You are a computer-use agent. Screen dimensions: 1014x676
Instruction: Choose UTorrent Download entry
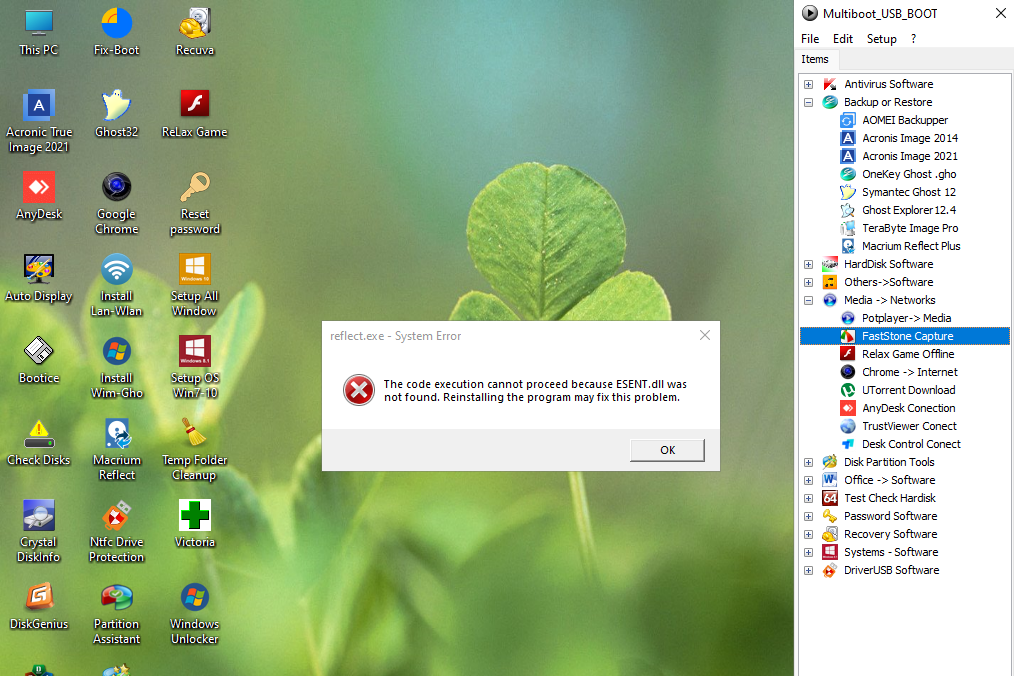tap(908, 391)
